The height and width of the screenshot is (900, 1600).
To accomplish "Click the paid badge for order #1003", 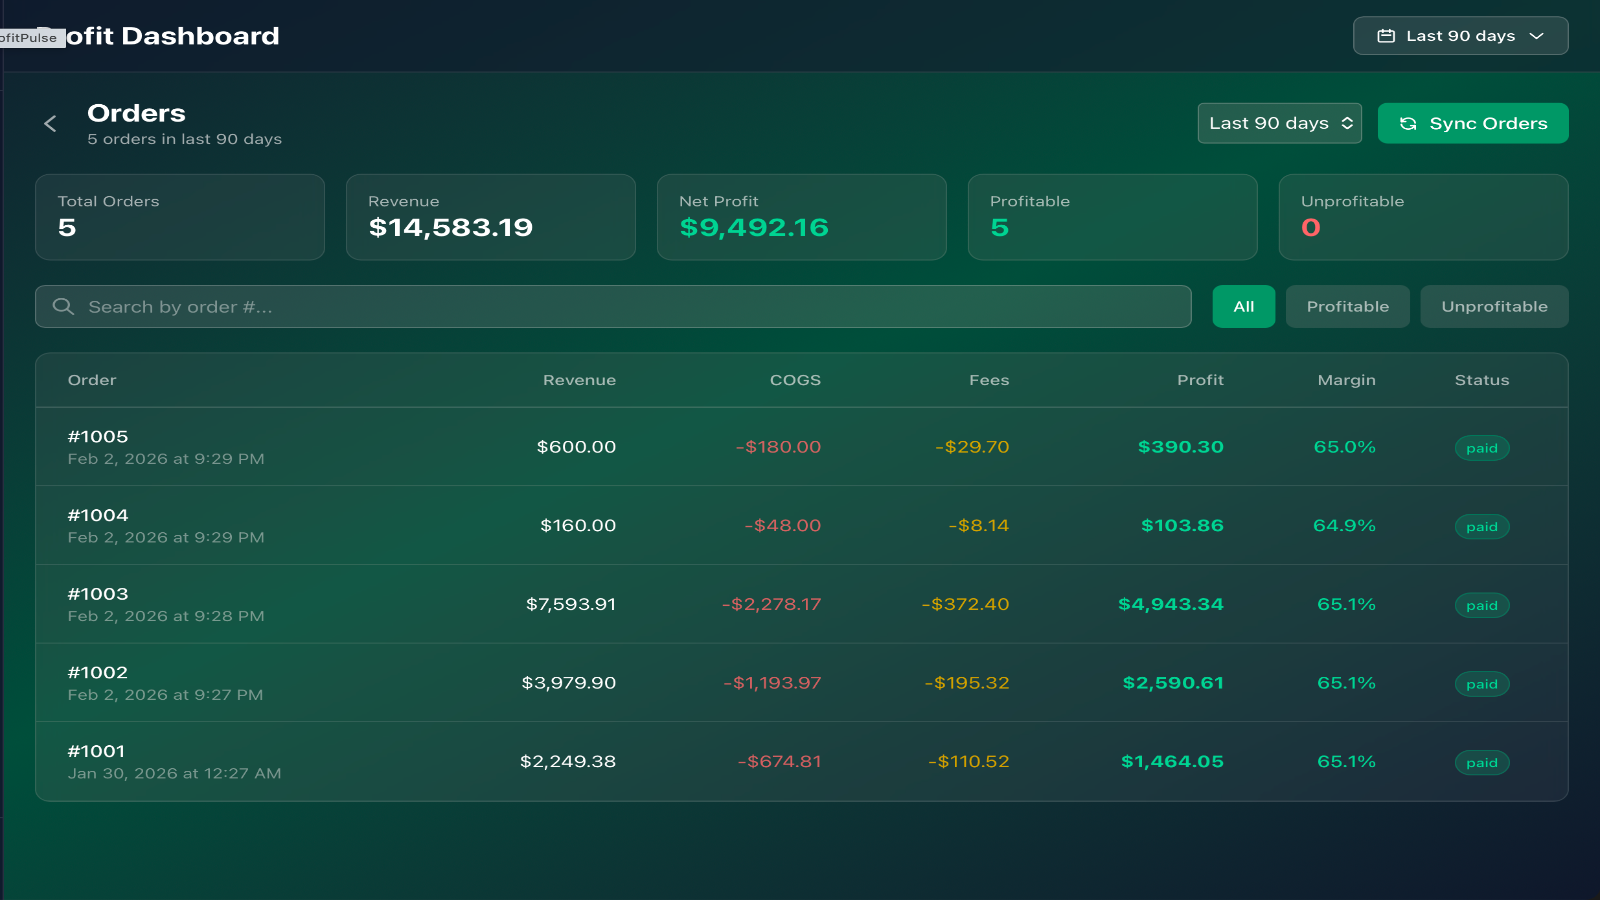I will pyautogui.click(x=1482, y=606).
